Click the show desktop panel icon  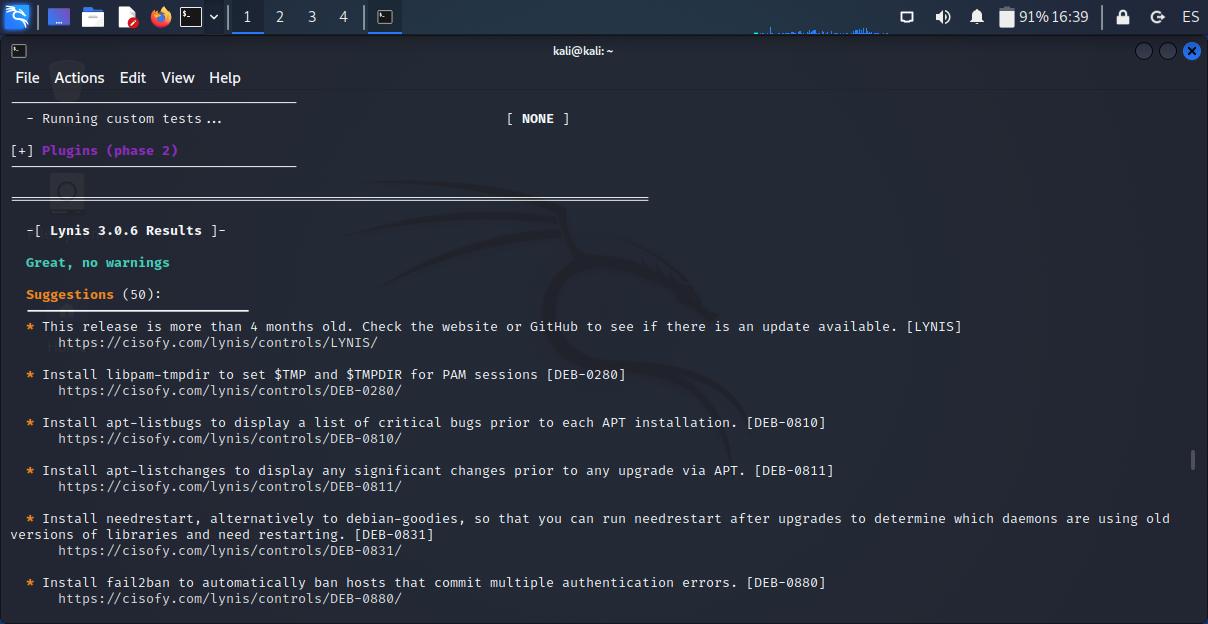pyautogui.click(x=59, y=17)
